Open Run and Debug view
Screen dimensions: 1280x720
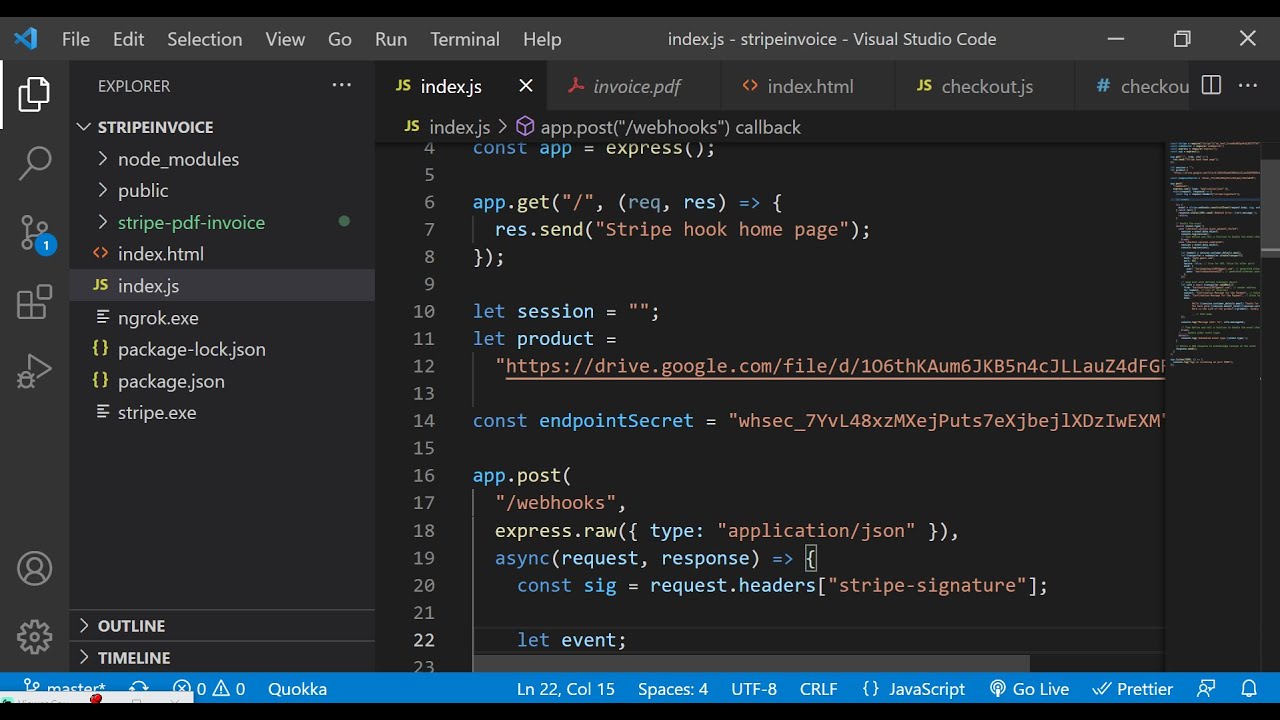click(34, 371)
